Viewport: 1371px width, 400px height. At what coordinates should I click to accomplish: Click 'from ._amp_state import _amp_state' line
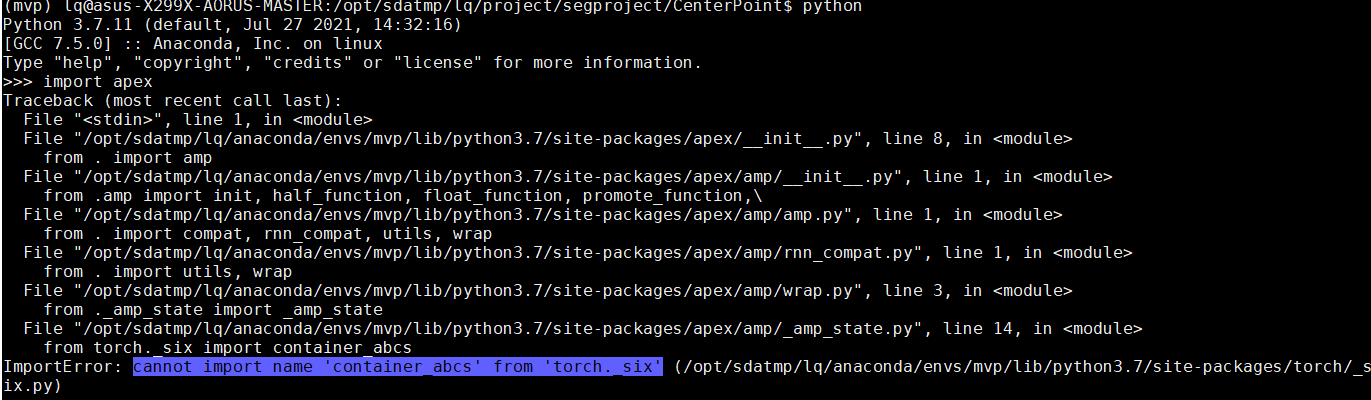coord(213,310)
